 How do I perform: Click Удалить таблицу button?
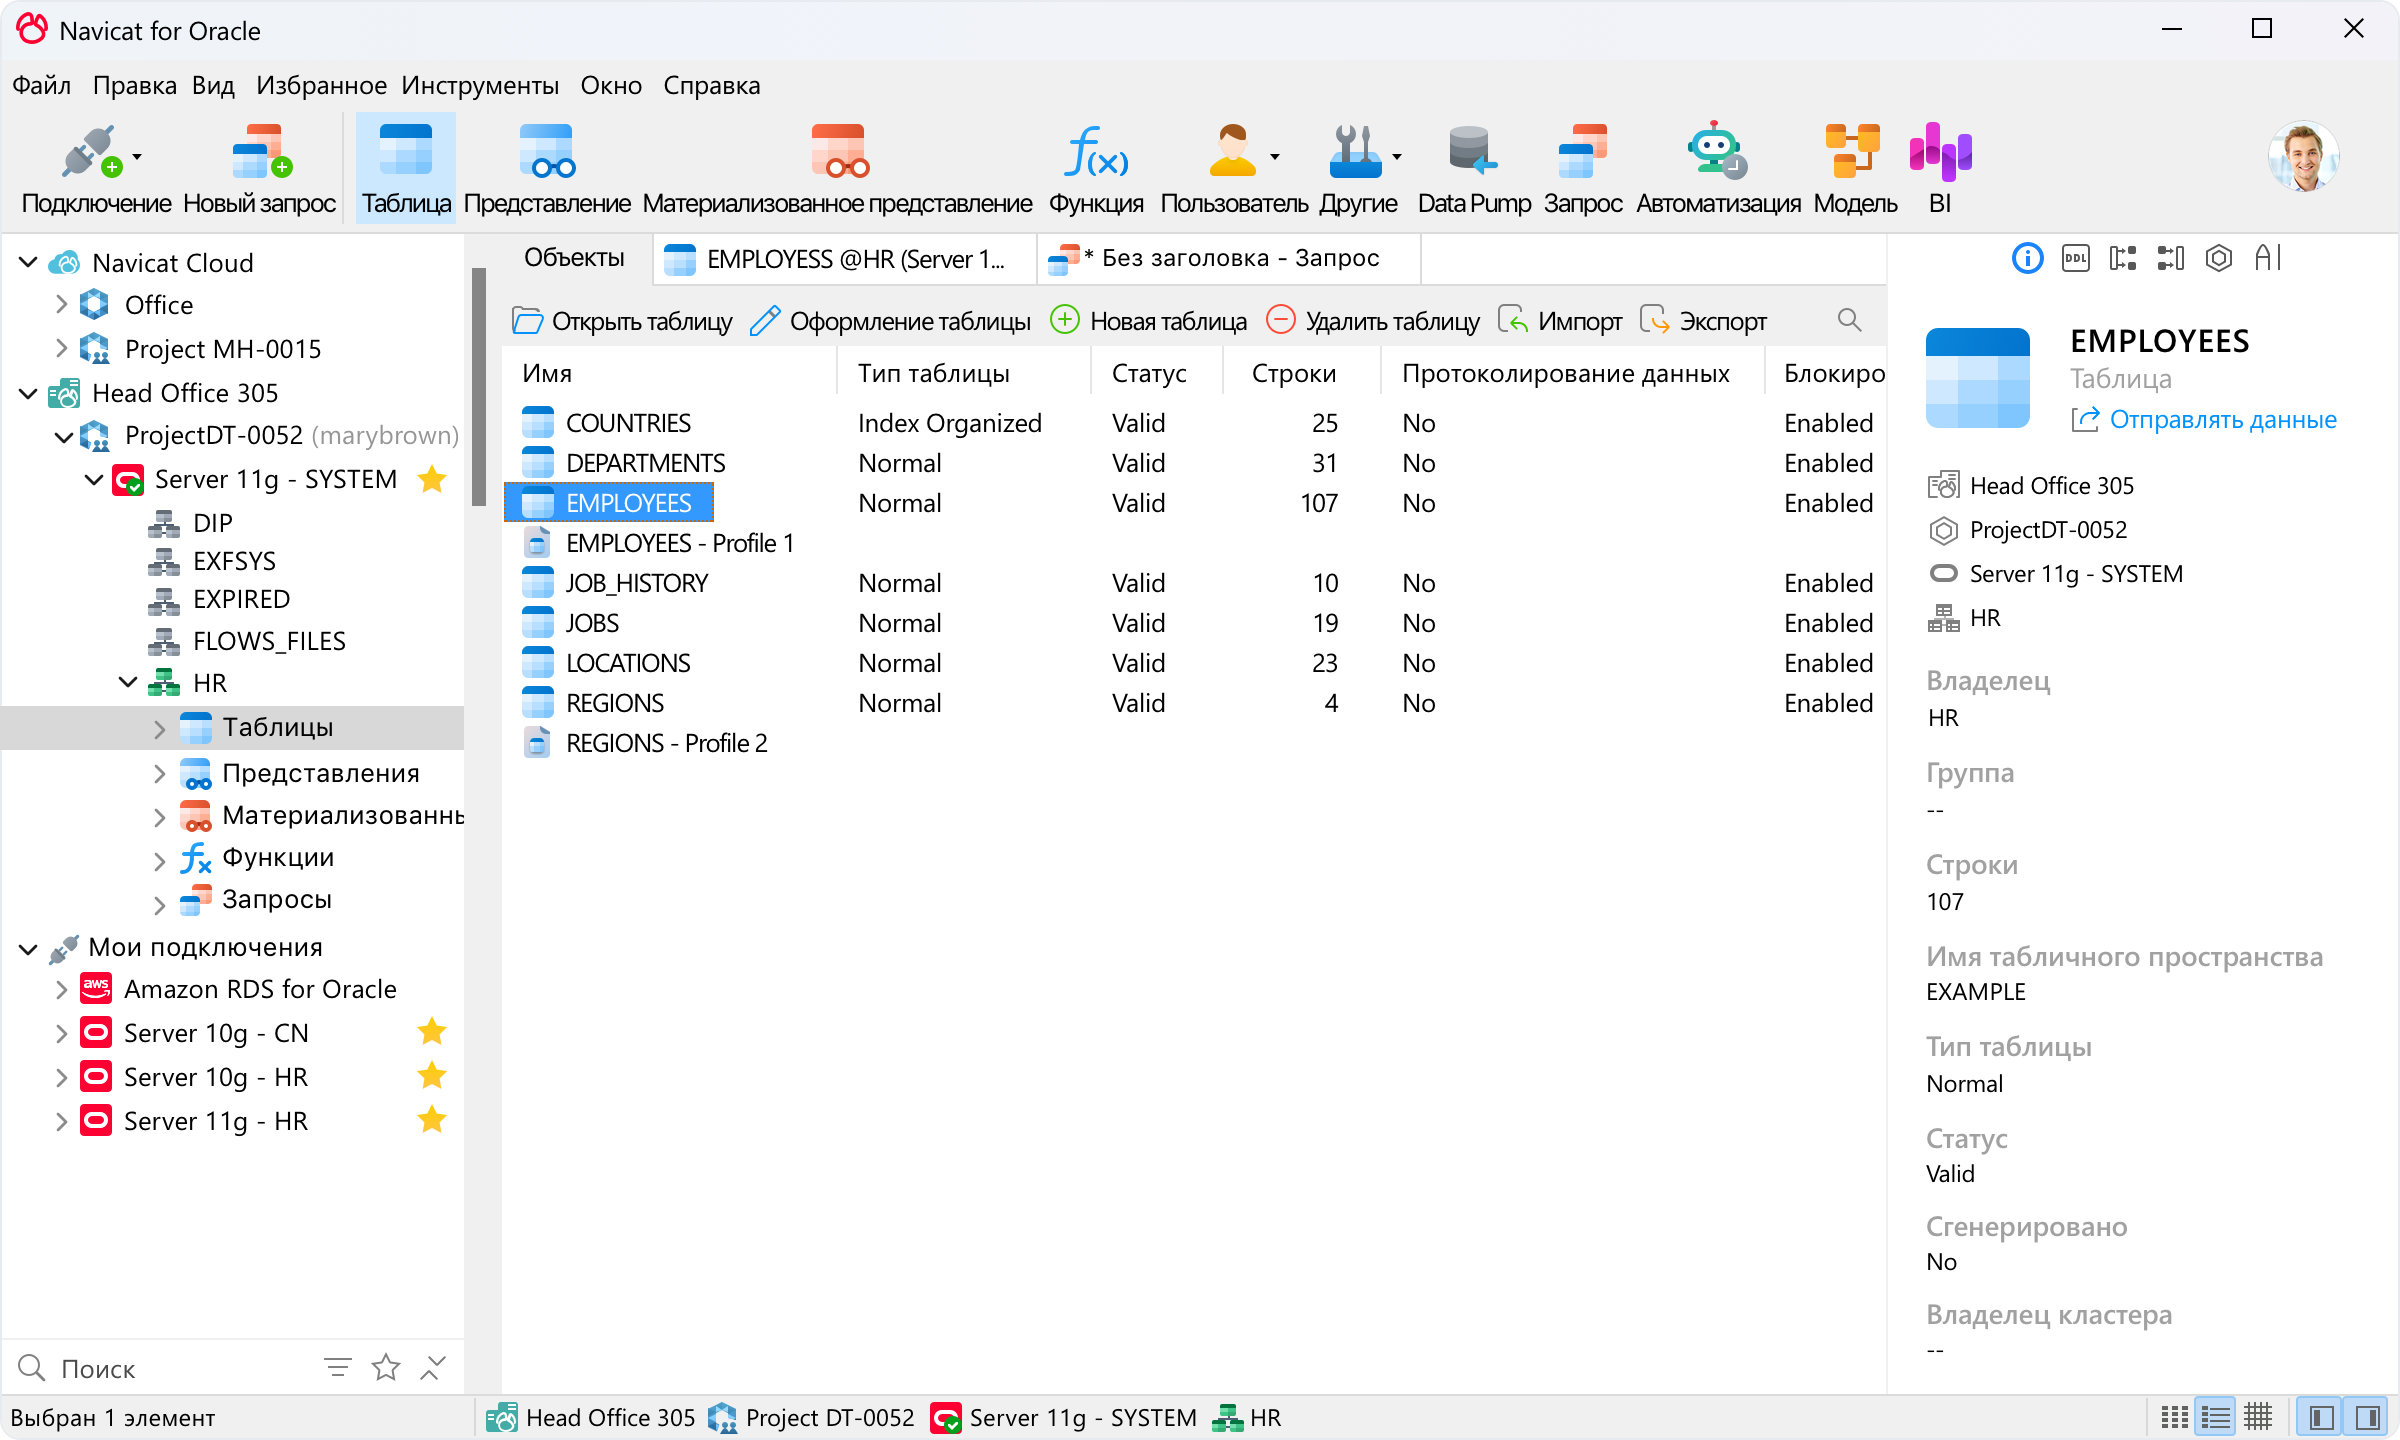coord(1372,321)
